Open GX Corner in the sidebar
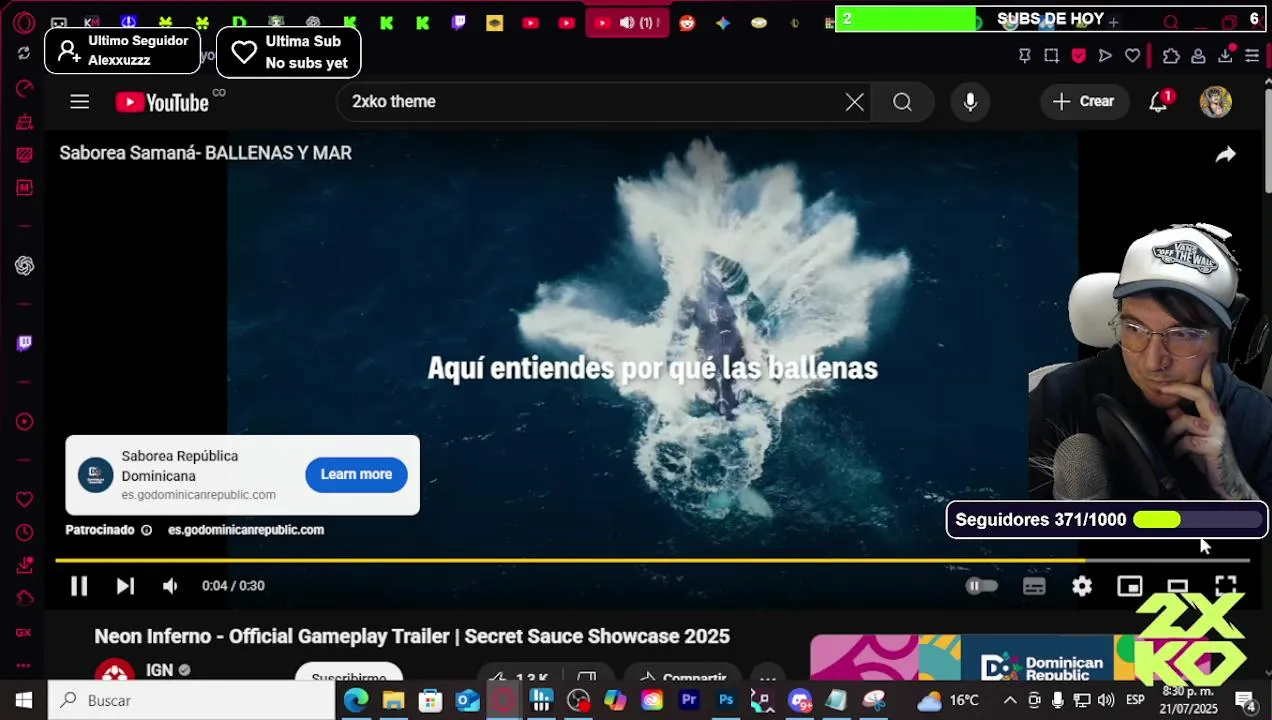 tap(24, 633)
